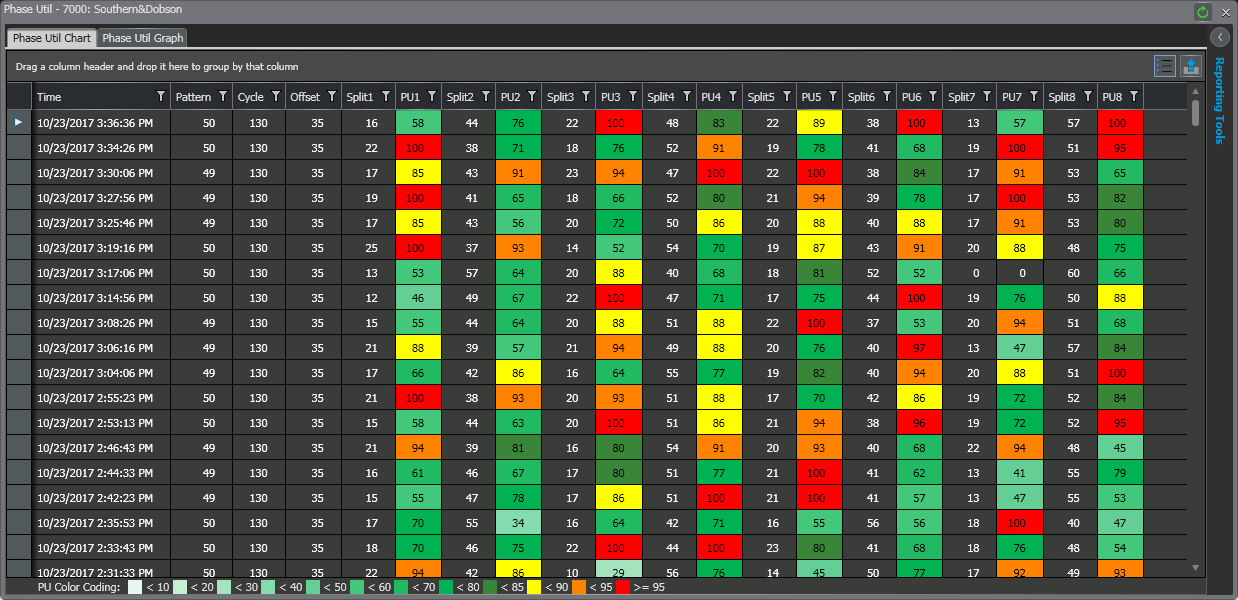1238x600 pixels.
Task: Click the Time column filter icon
Action: click(x=161, y=97)
